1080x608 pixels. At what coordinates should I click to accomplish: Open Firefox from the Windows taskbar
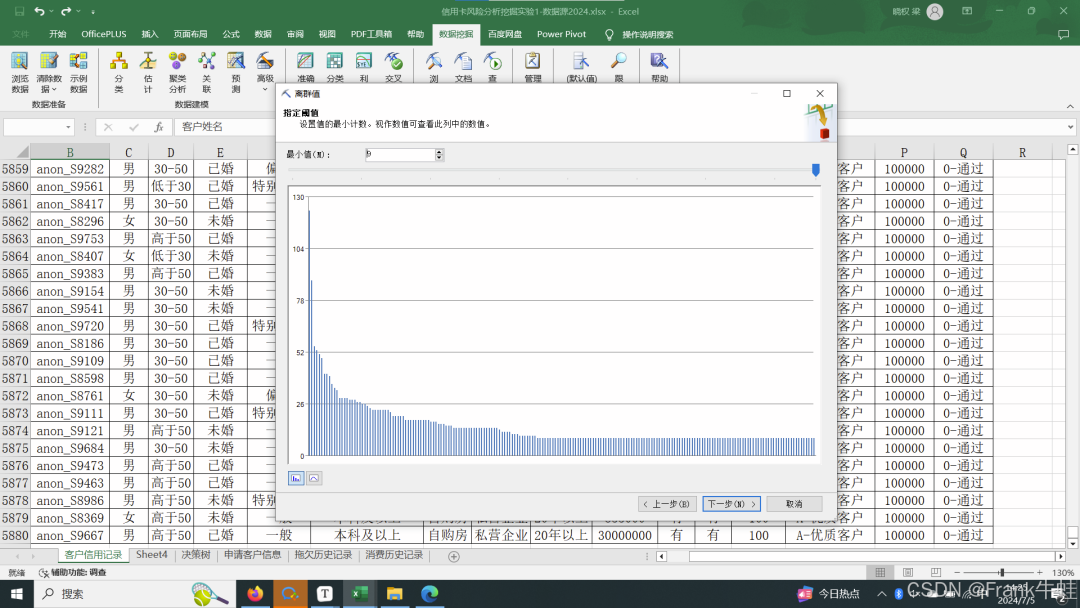click(254, 594)
